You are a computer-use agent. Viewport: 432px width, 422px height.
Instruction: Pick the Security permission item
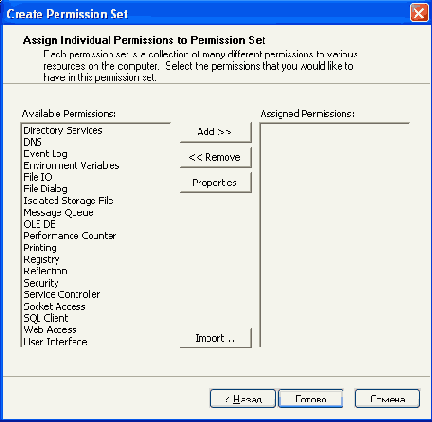coord(41,283)
